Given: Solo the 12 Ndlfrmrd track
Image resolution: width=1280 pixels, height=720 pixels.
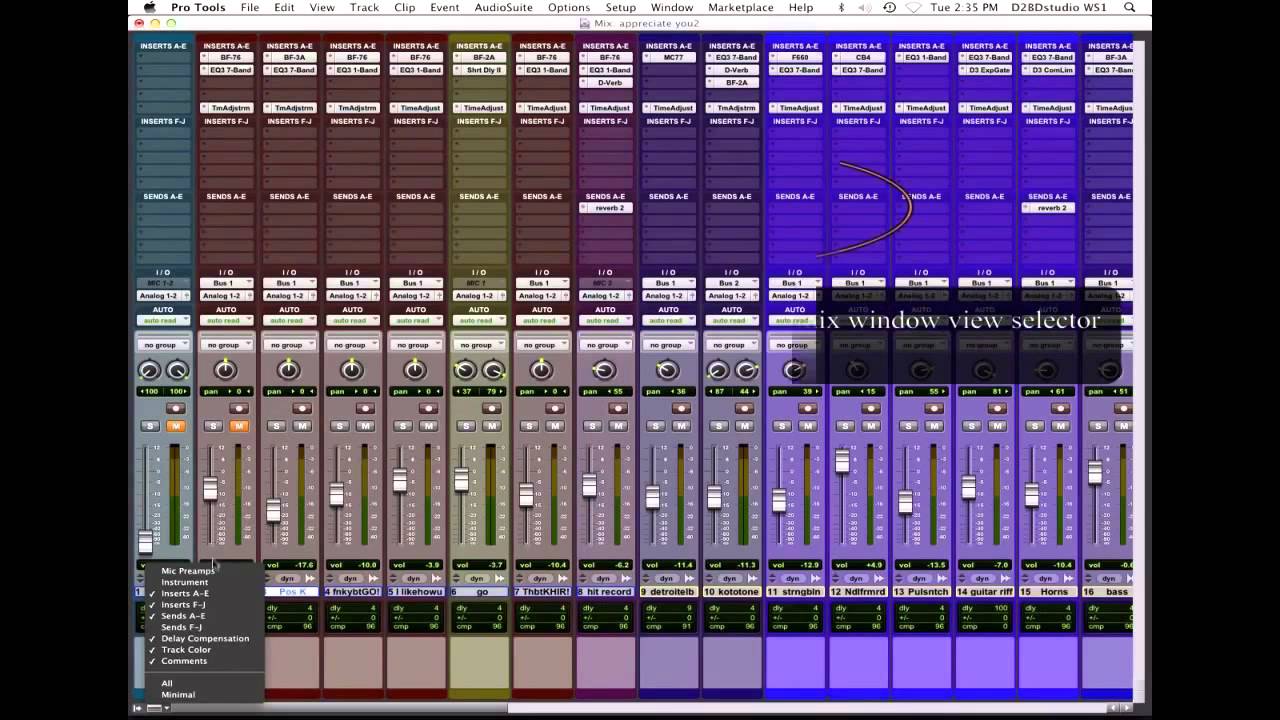Looking at the screenshot, I should point(845,426).
